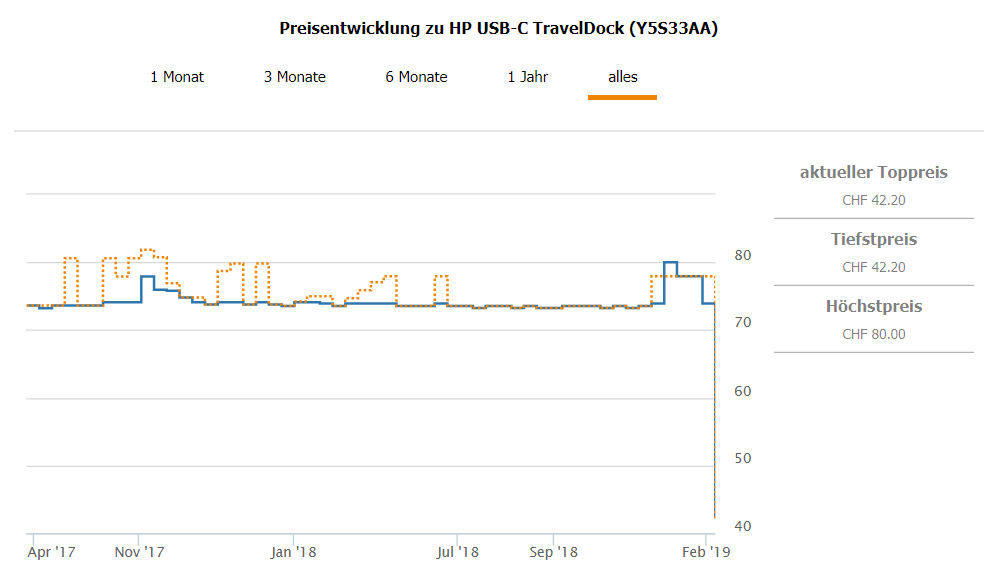The image size is (985, 586).
Task: Click the 80 y-axis price label
Action: [x=744, y=256]
